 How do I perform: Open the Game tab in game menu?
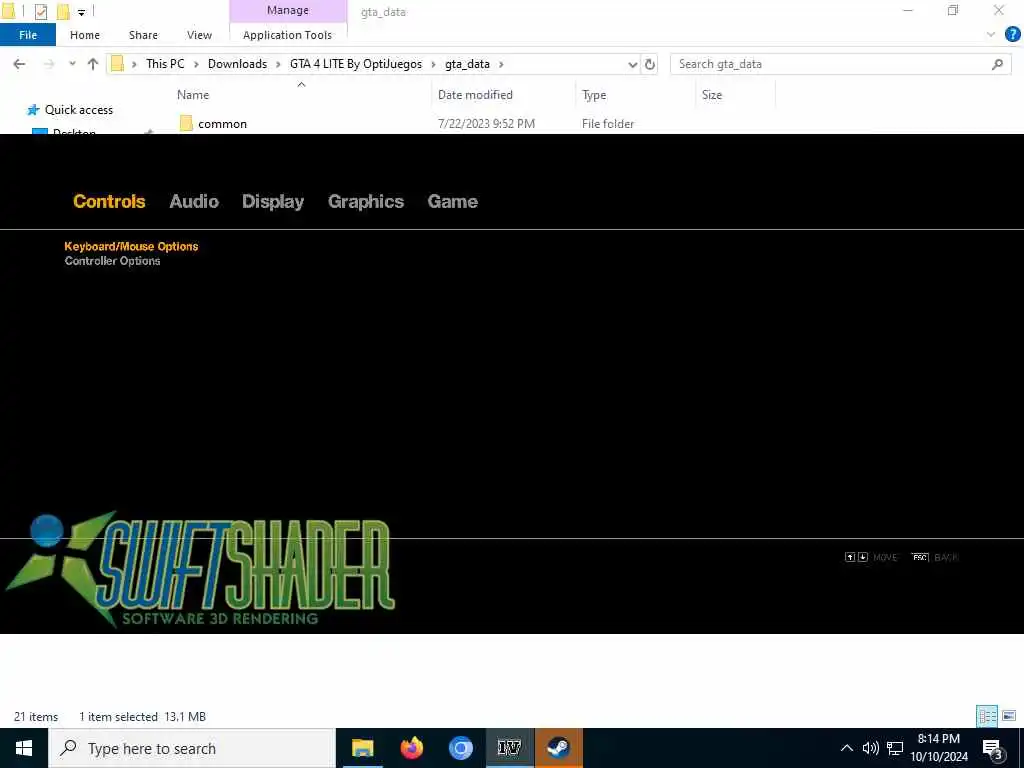click(453, 201)
